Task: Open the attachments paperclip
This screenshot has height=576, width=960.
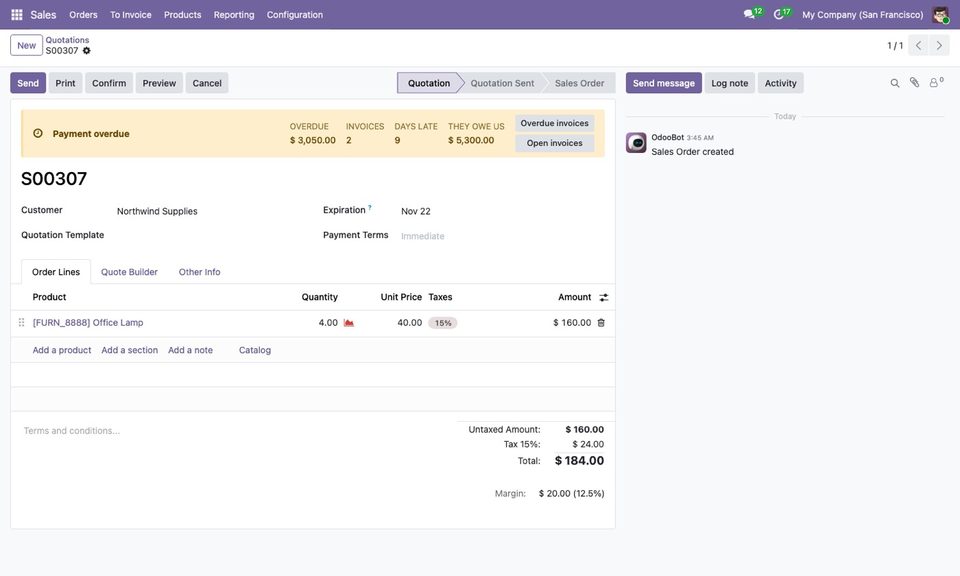Action: pyautogui.click(x=914, y=83)
